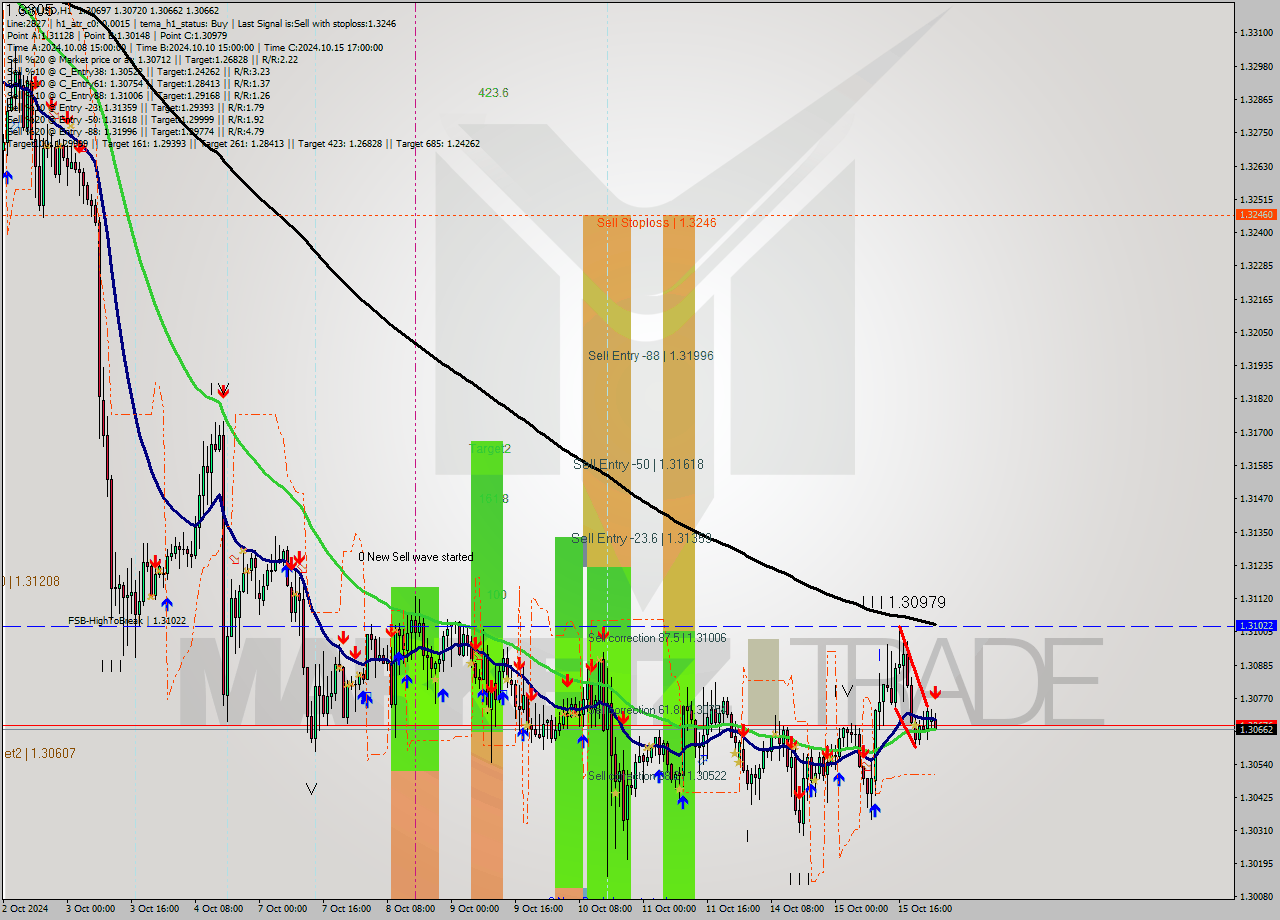The image size is (1280, 920).
Task: Click the blue 1.31022 price axis tag
Action: pyautogui.click(x=1255, y=626)
